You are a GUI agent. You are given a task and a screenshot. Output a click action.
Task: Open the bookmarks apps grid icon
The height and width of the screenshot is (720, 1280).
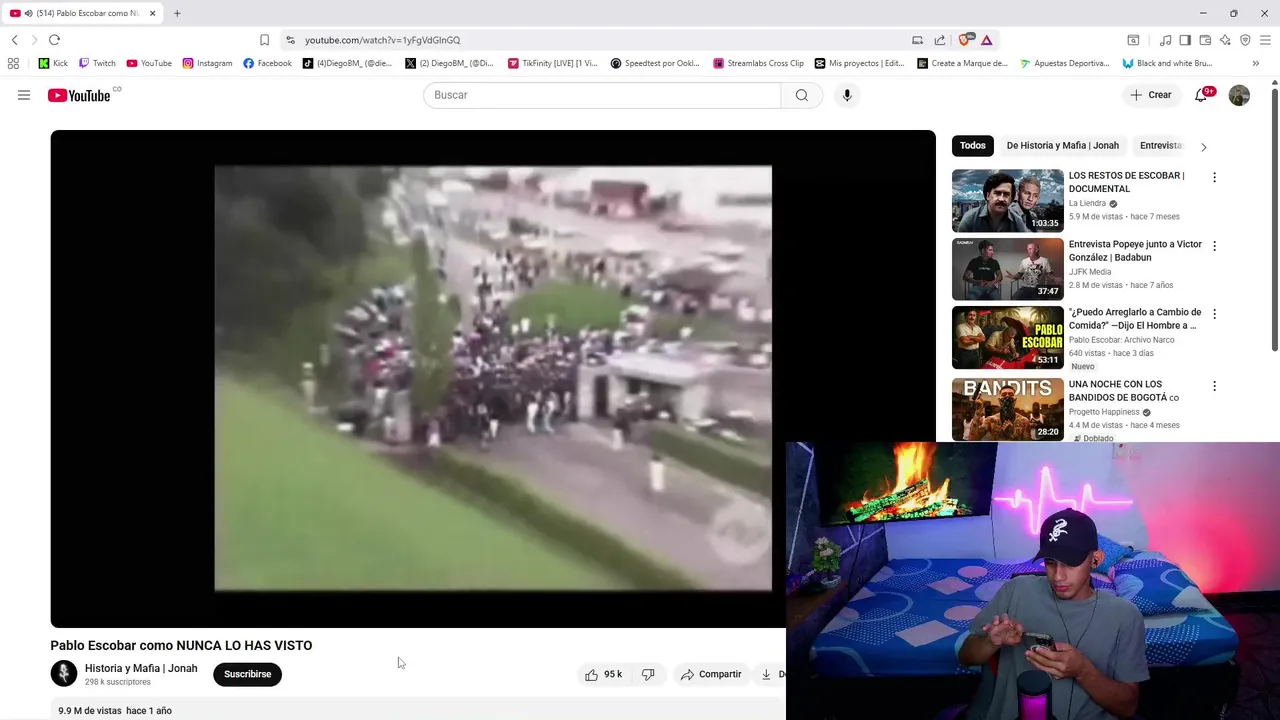click(13, 63)
